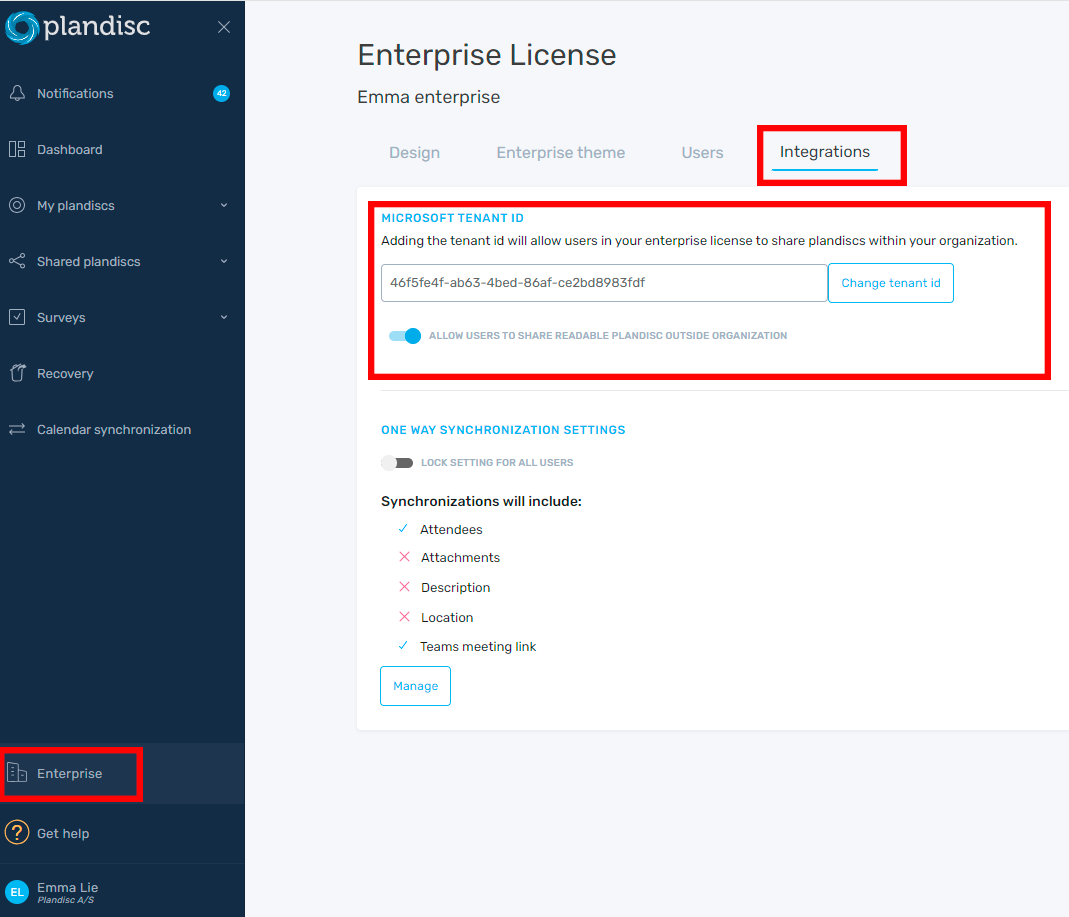
Task: Click the Teams meeting link check icon
Action: 403,646
